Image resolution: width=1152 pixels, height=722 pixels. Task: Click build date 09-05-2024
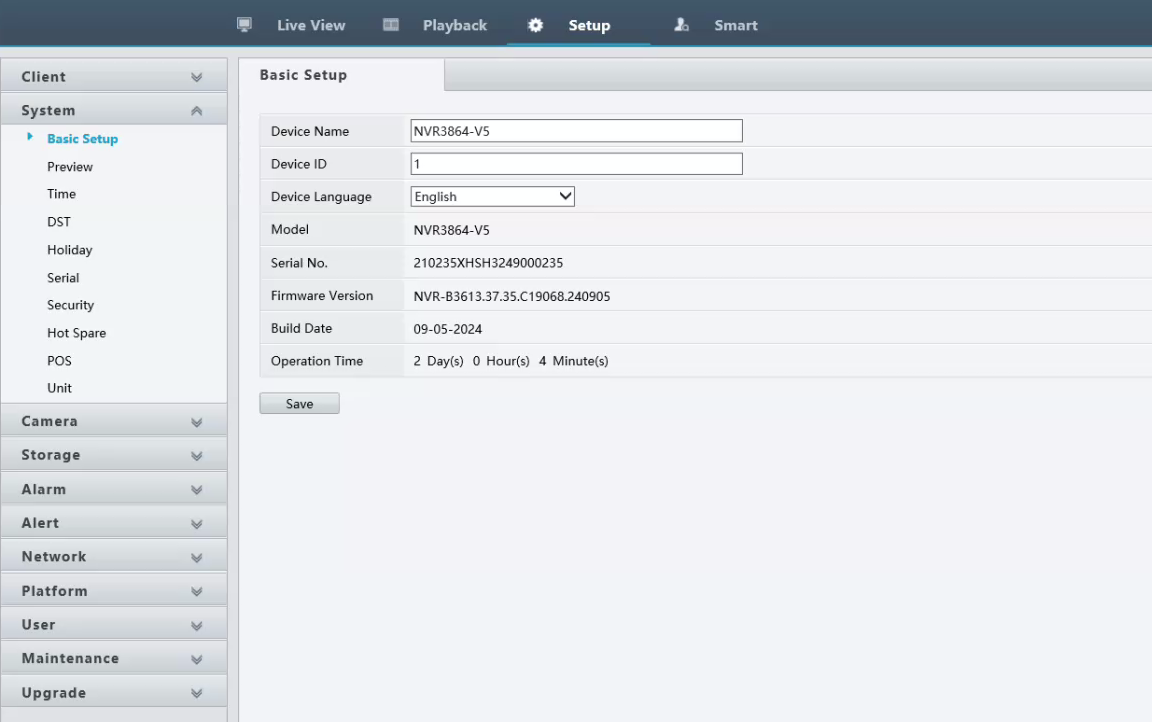(x=447, y=329)
